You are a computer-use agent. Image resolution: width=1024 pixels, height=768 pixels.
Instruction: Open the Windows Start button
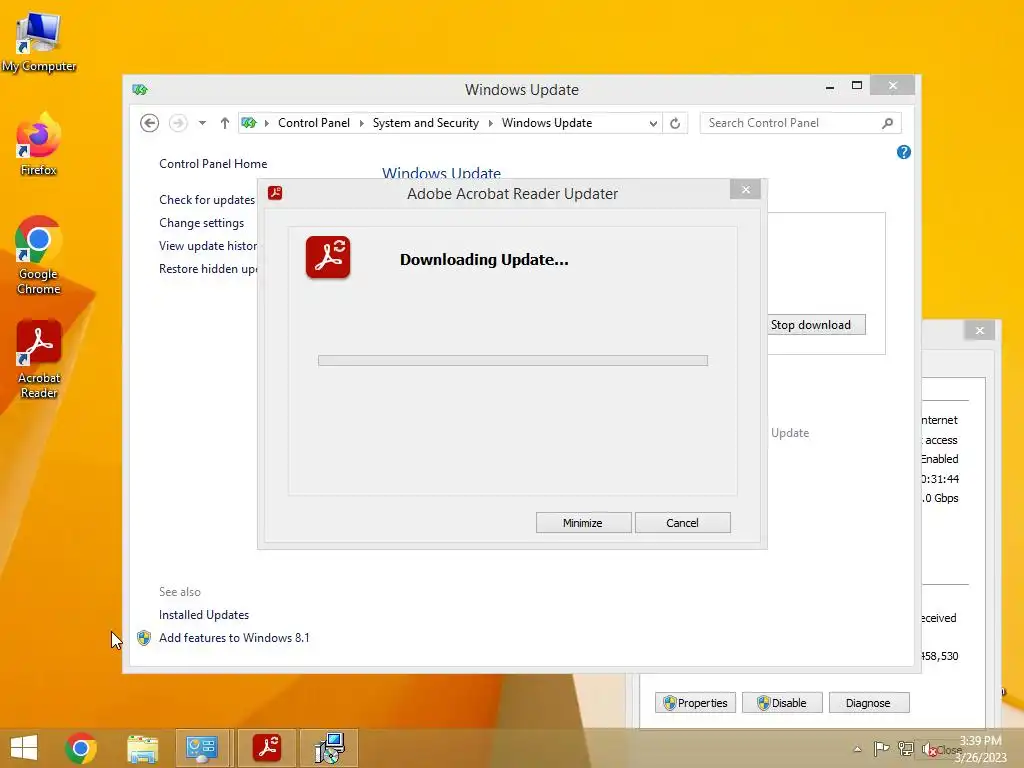tap(24, 748)
